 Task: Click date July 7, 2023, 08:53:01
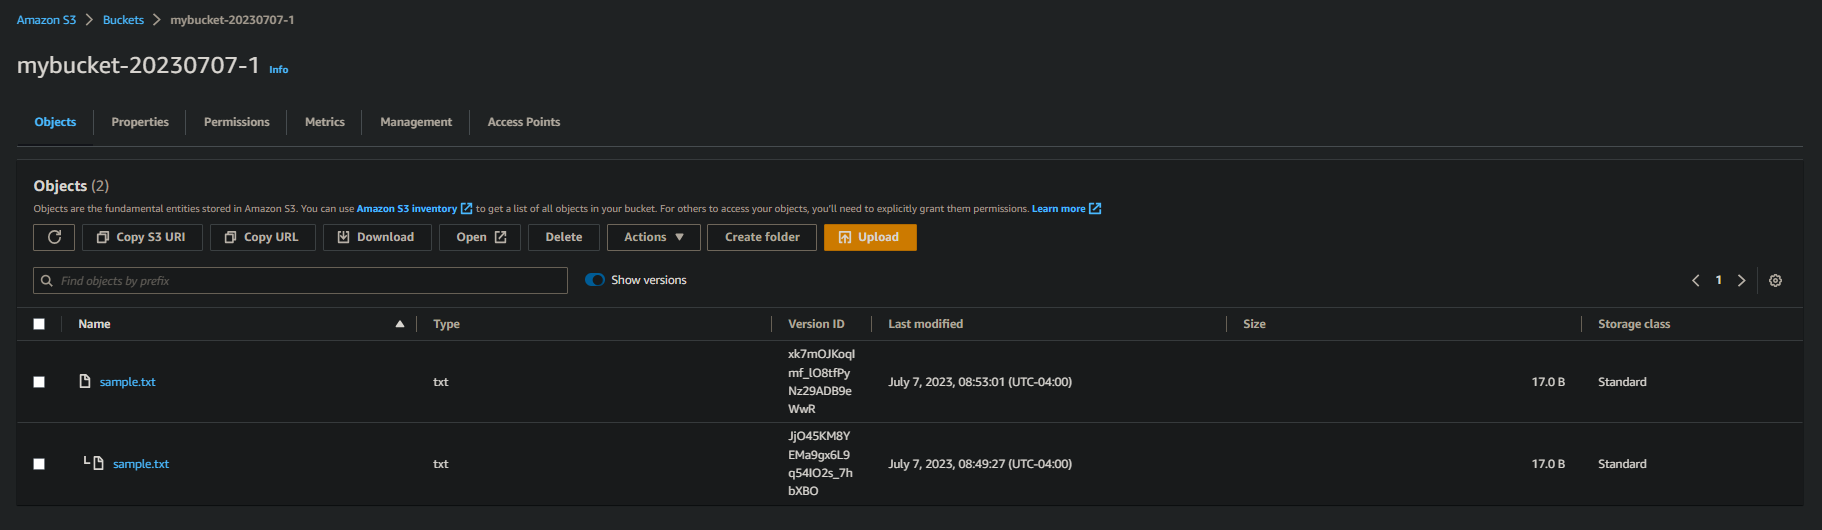coord(980,382)
